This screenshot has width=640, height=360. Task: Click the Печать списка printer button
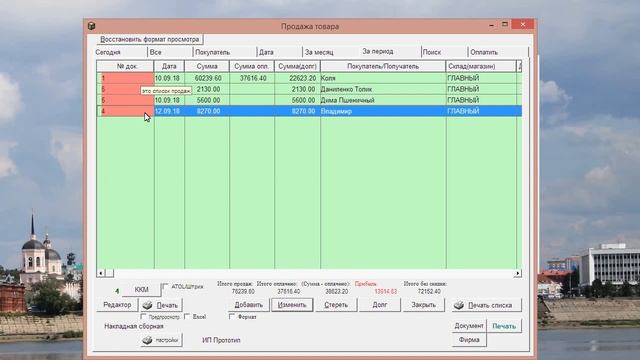coord(487,305)
